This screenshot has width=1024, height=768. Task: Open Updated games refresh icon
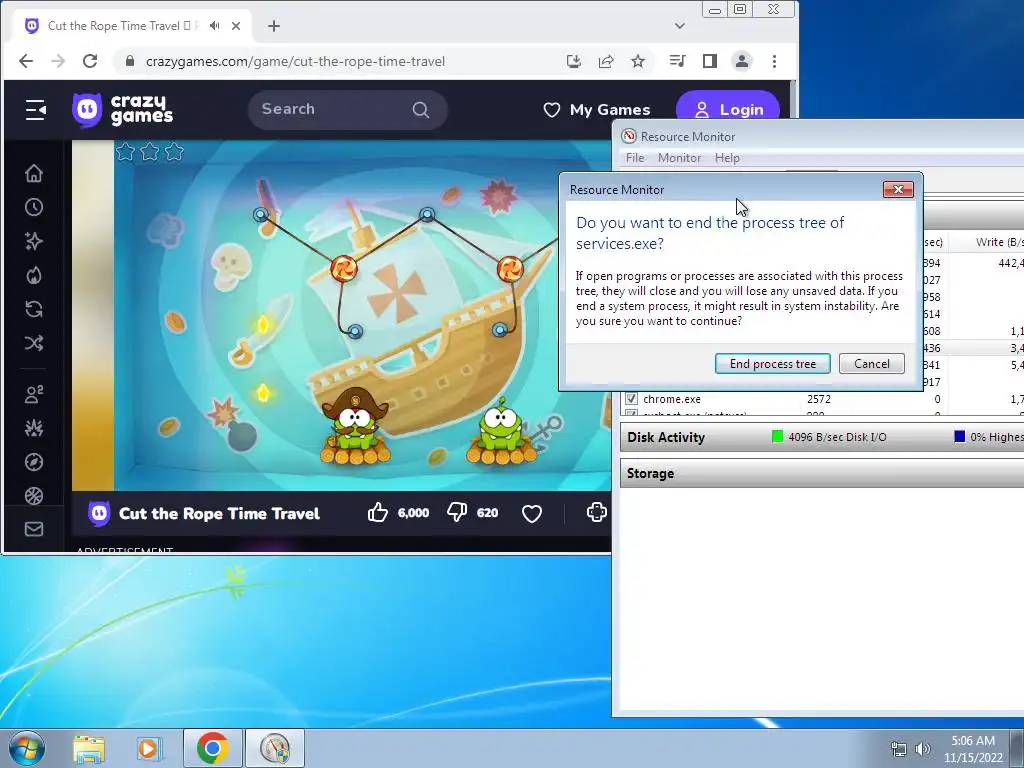34,309
